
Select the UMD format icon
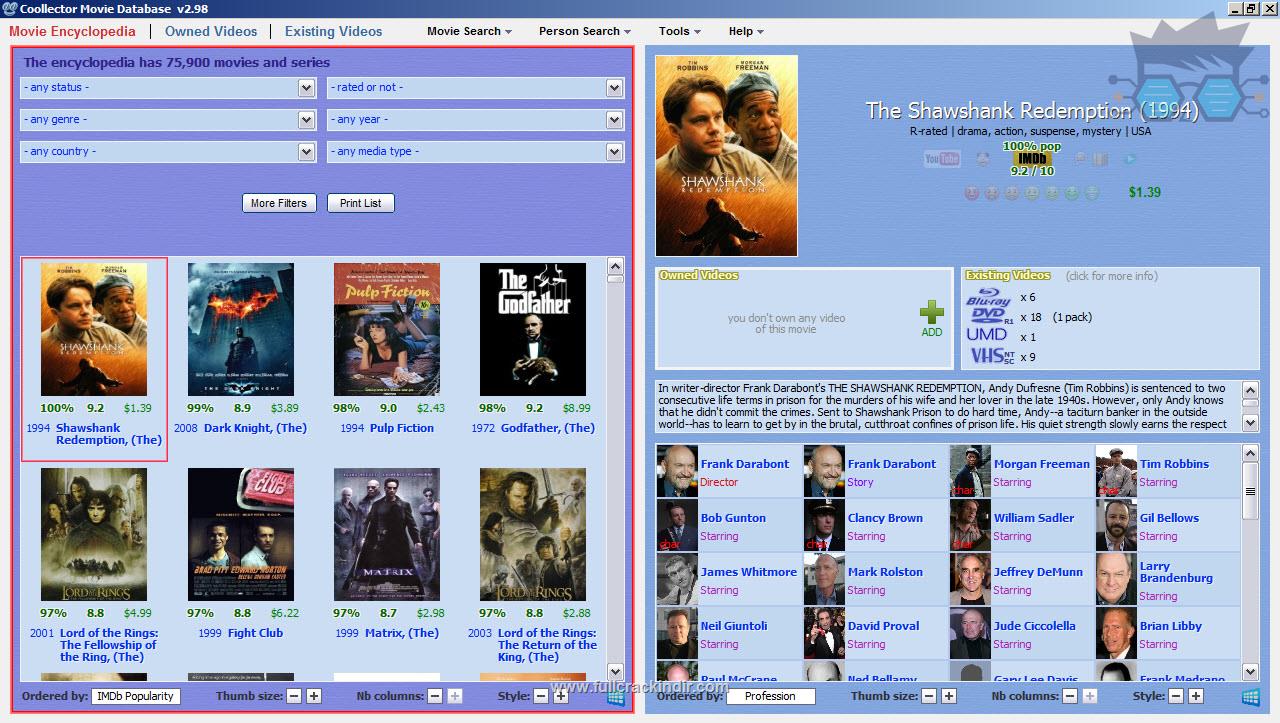tap(987, 336)
